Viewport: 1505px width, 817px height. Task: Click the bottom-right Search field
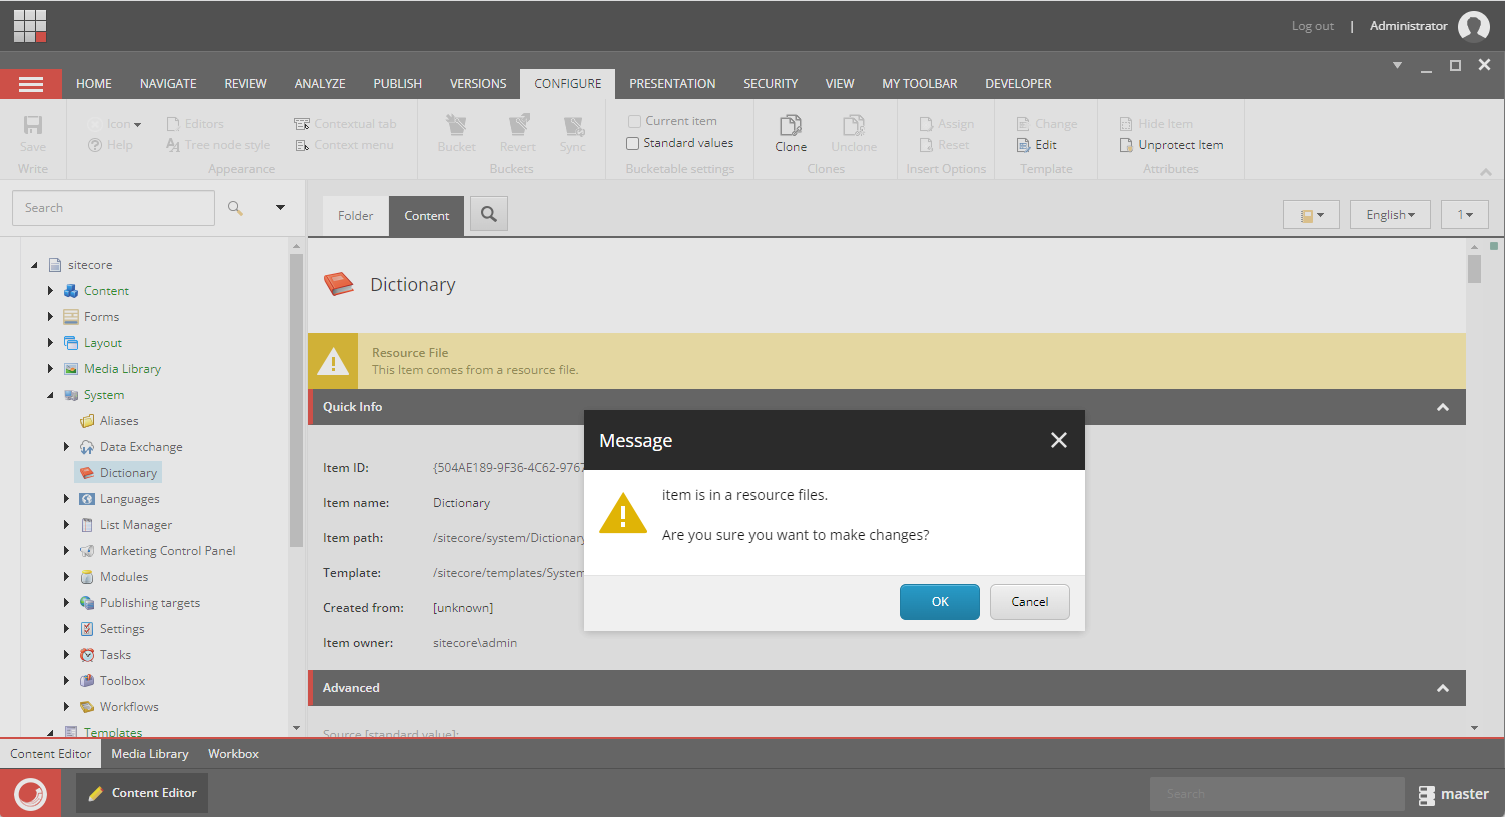[1277, 794]
